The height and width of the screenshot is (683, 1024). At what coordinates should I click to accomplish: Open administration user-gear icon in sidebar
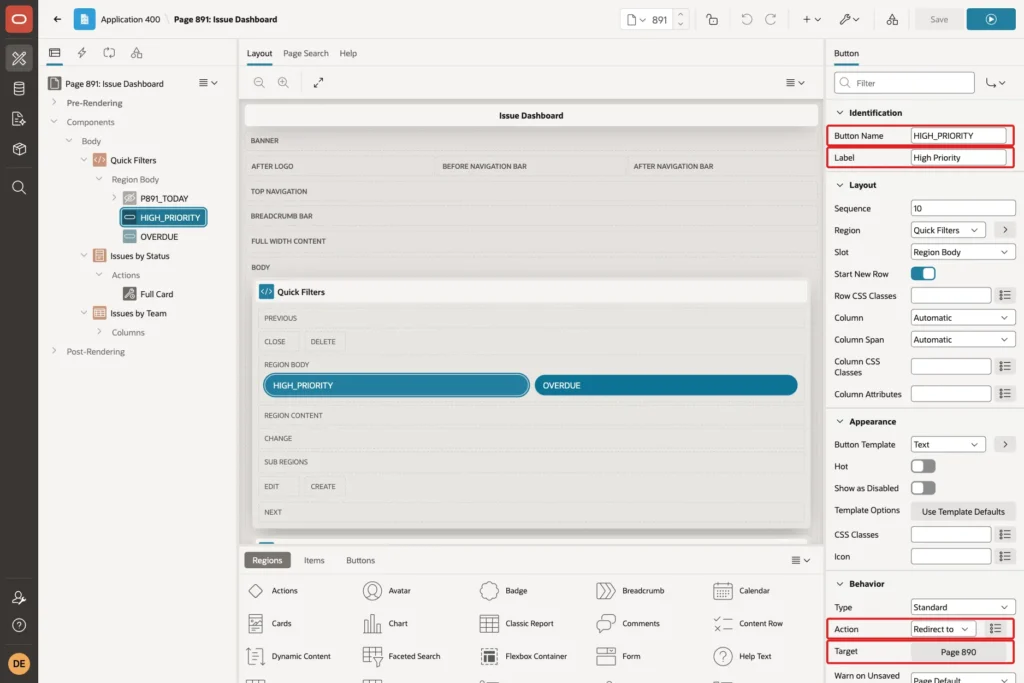click(19, 597)
